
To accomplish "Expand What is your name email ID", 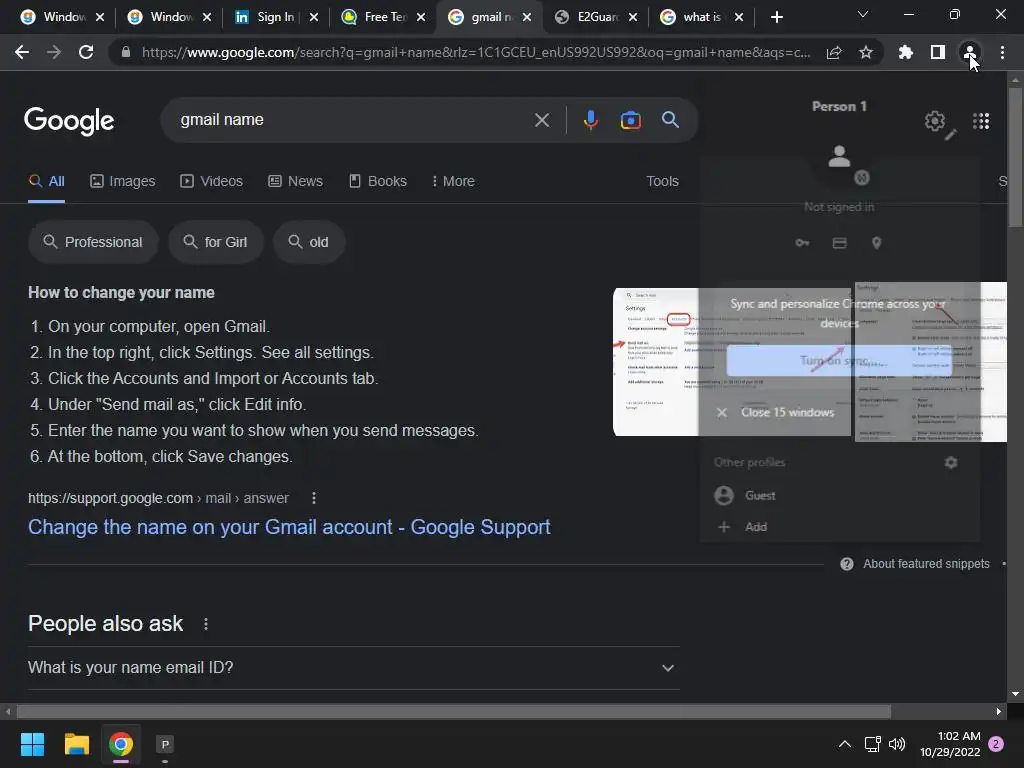I will click(x=353, y=667).
